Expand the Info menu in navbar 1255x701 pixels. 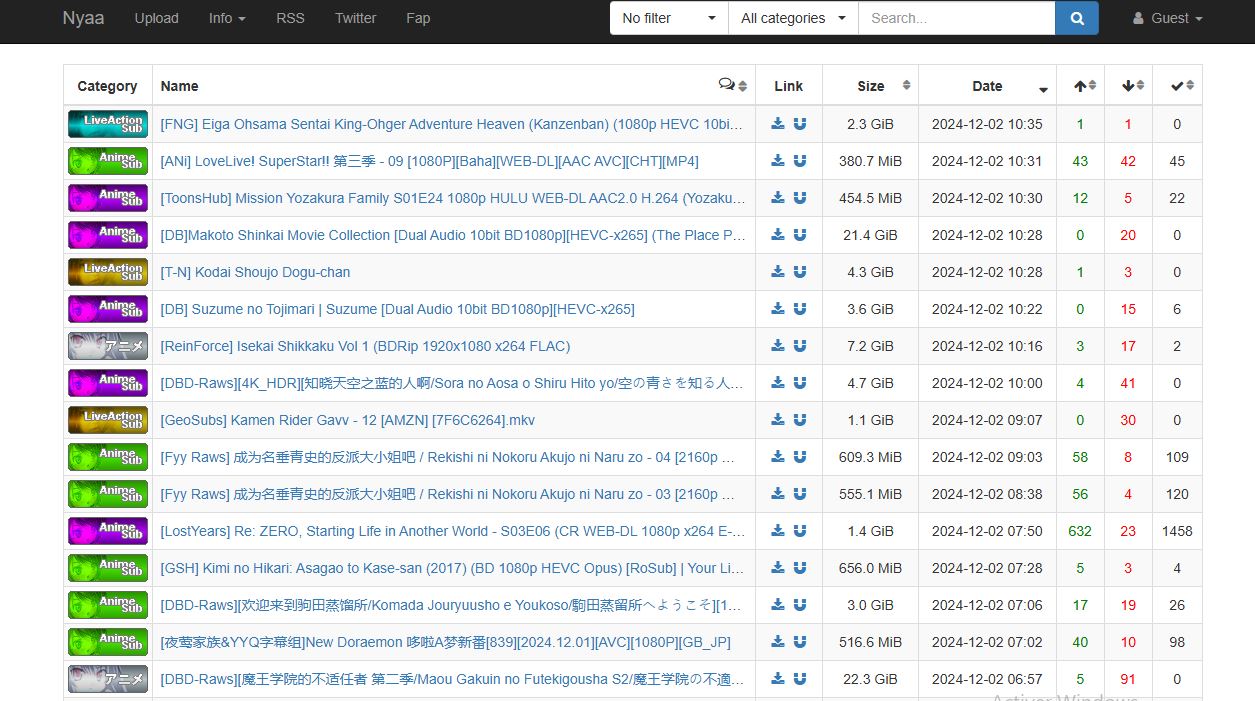click(227, 18)
